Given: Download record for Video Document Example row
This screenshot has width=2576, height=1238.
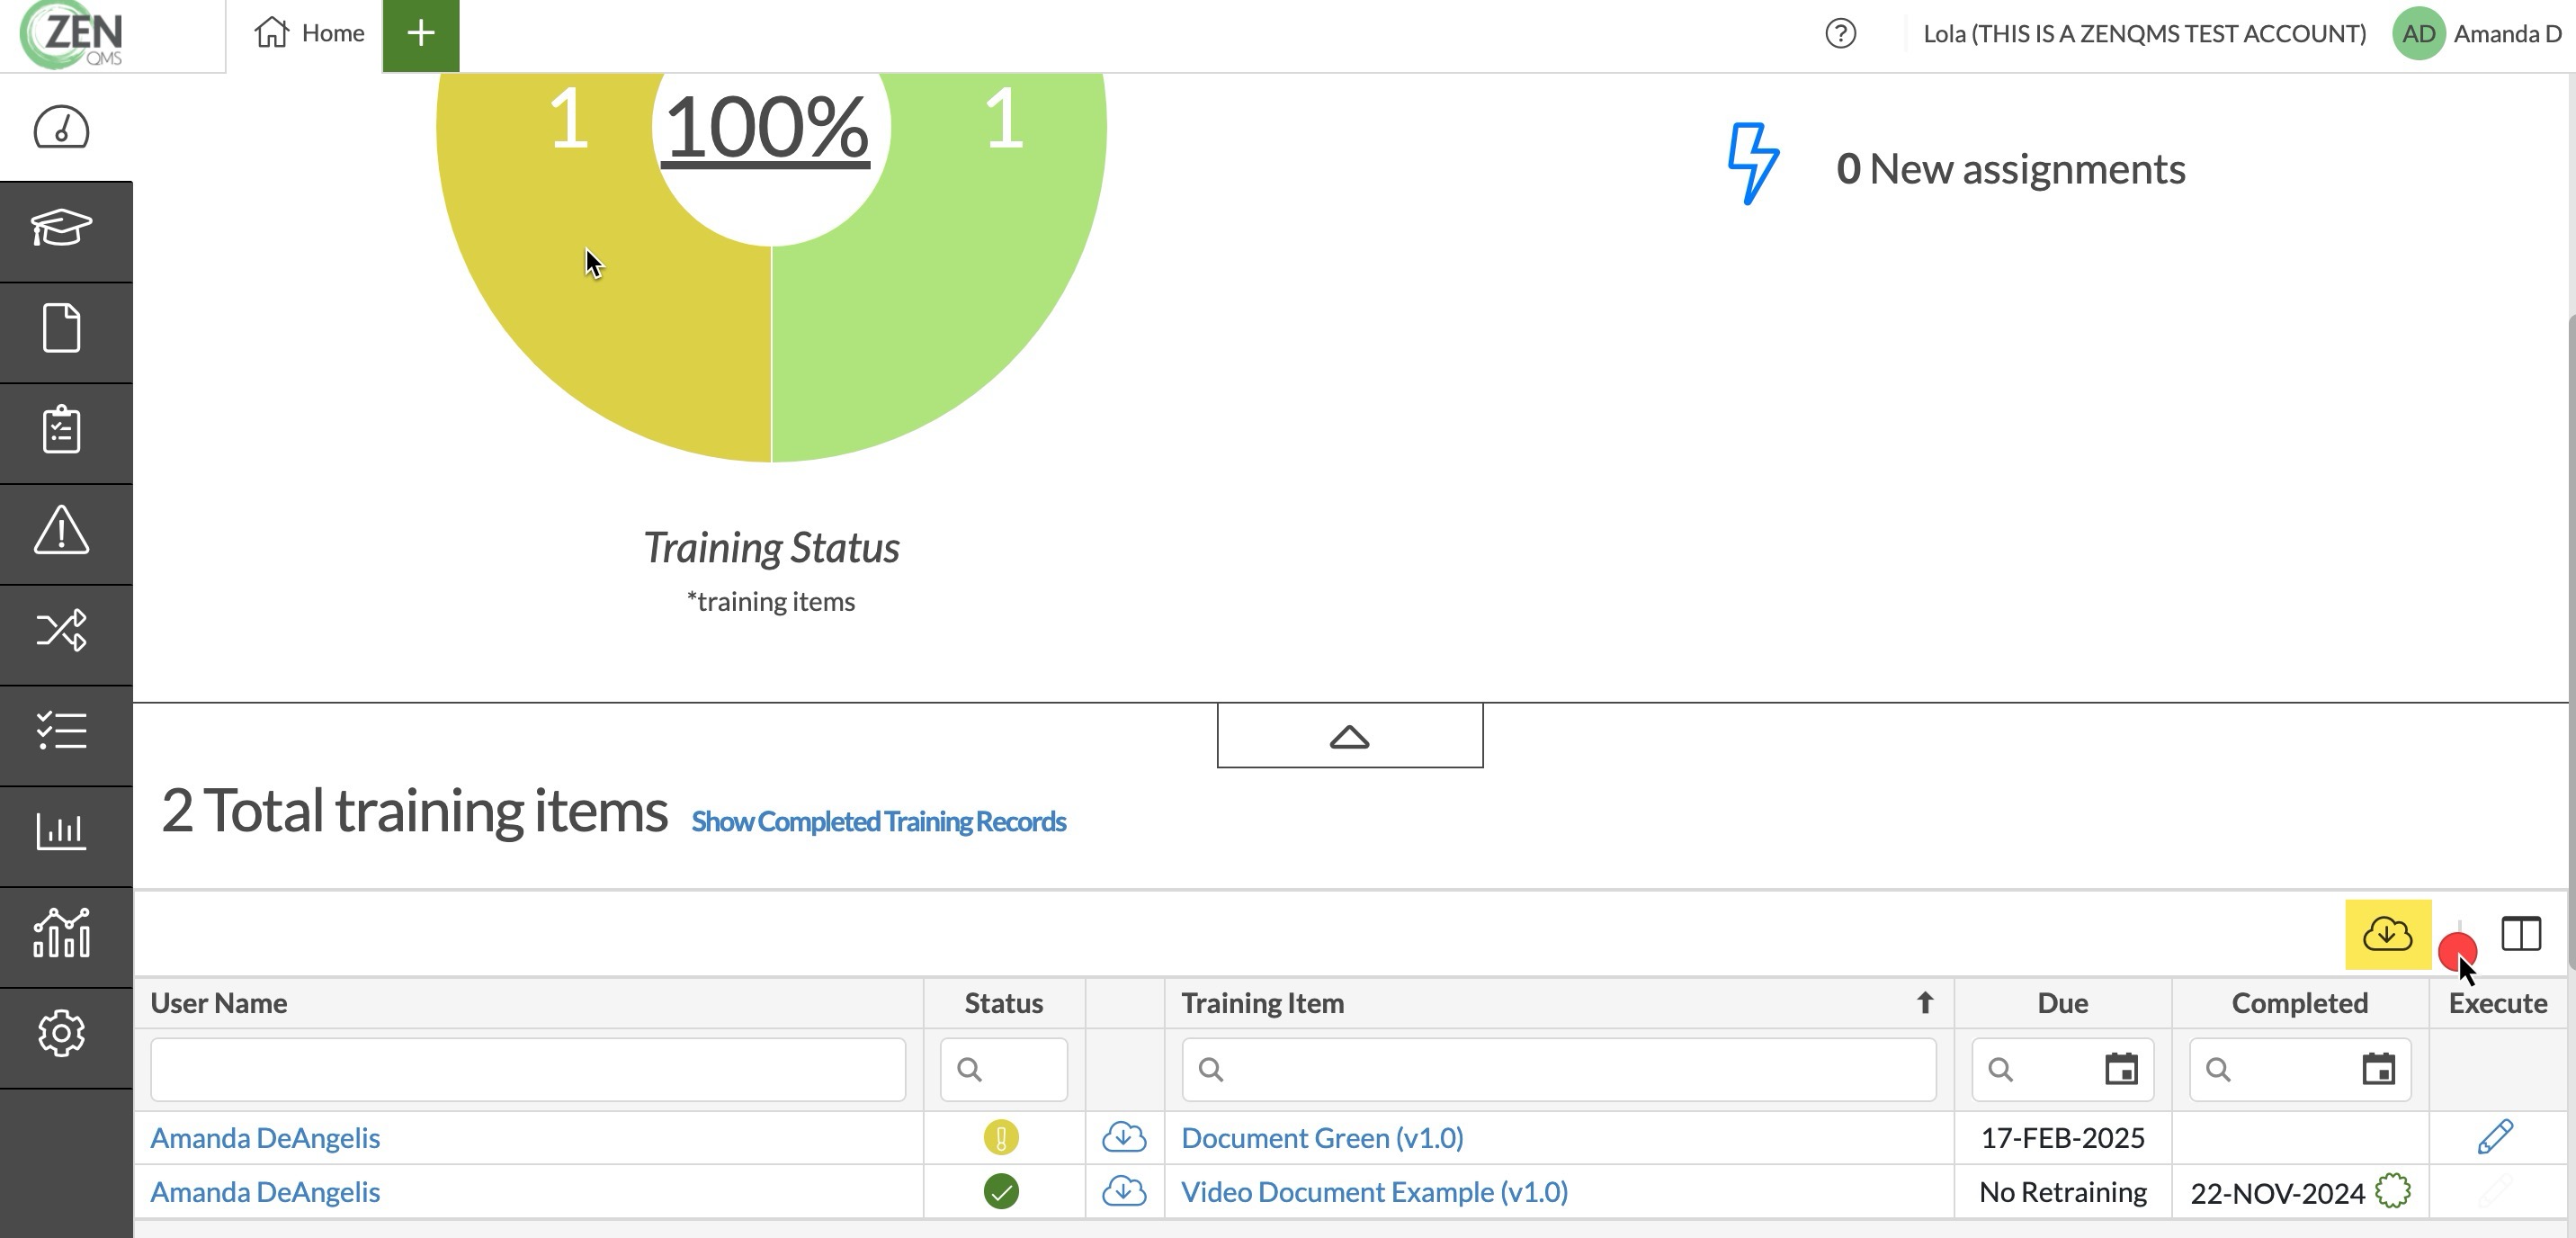Looking at the screenshot, I should point(1124,1191).
